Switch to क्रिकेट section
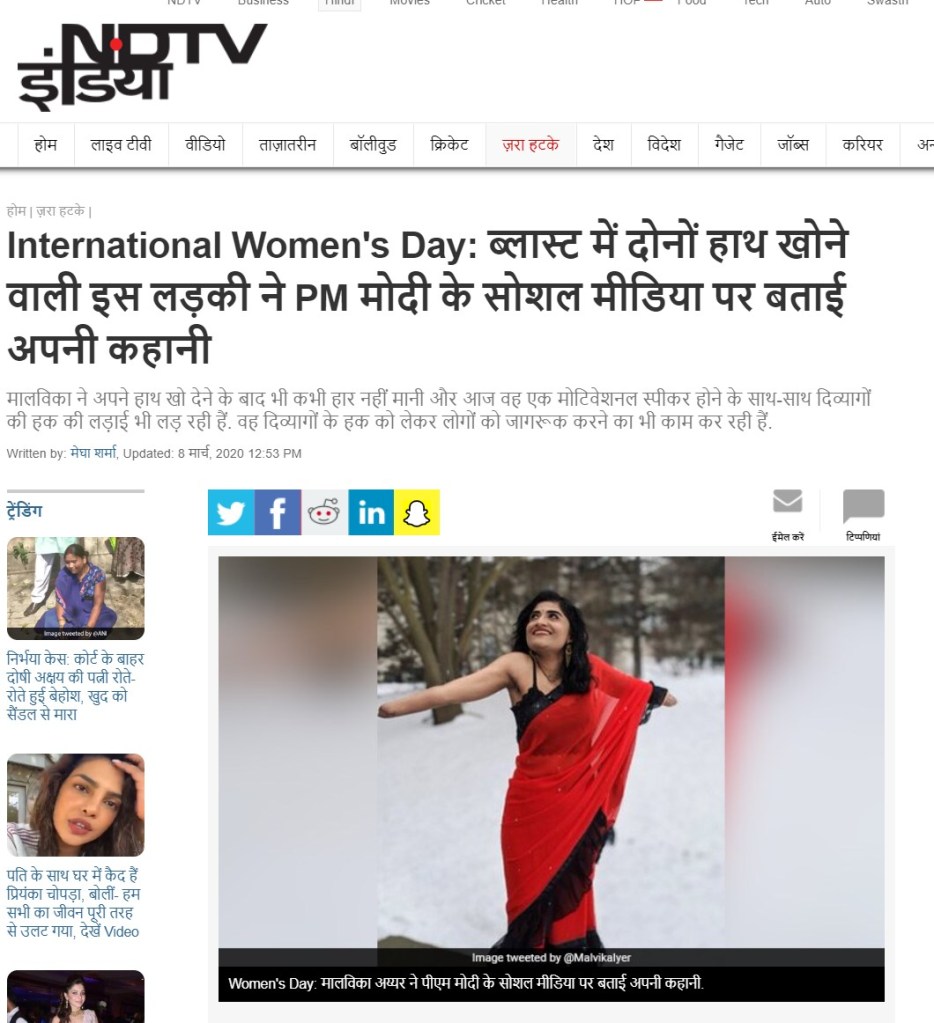 [x=449, y=144]
